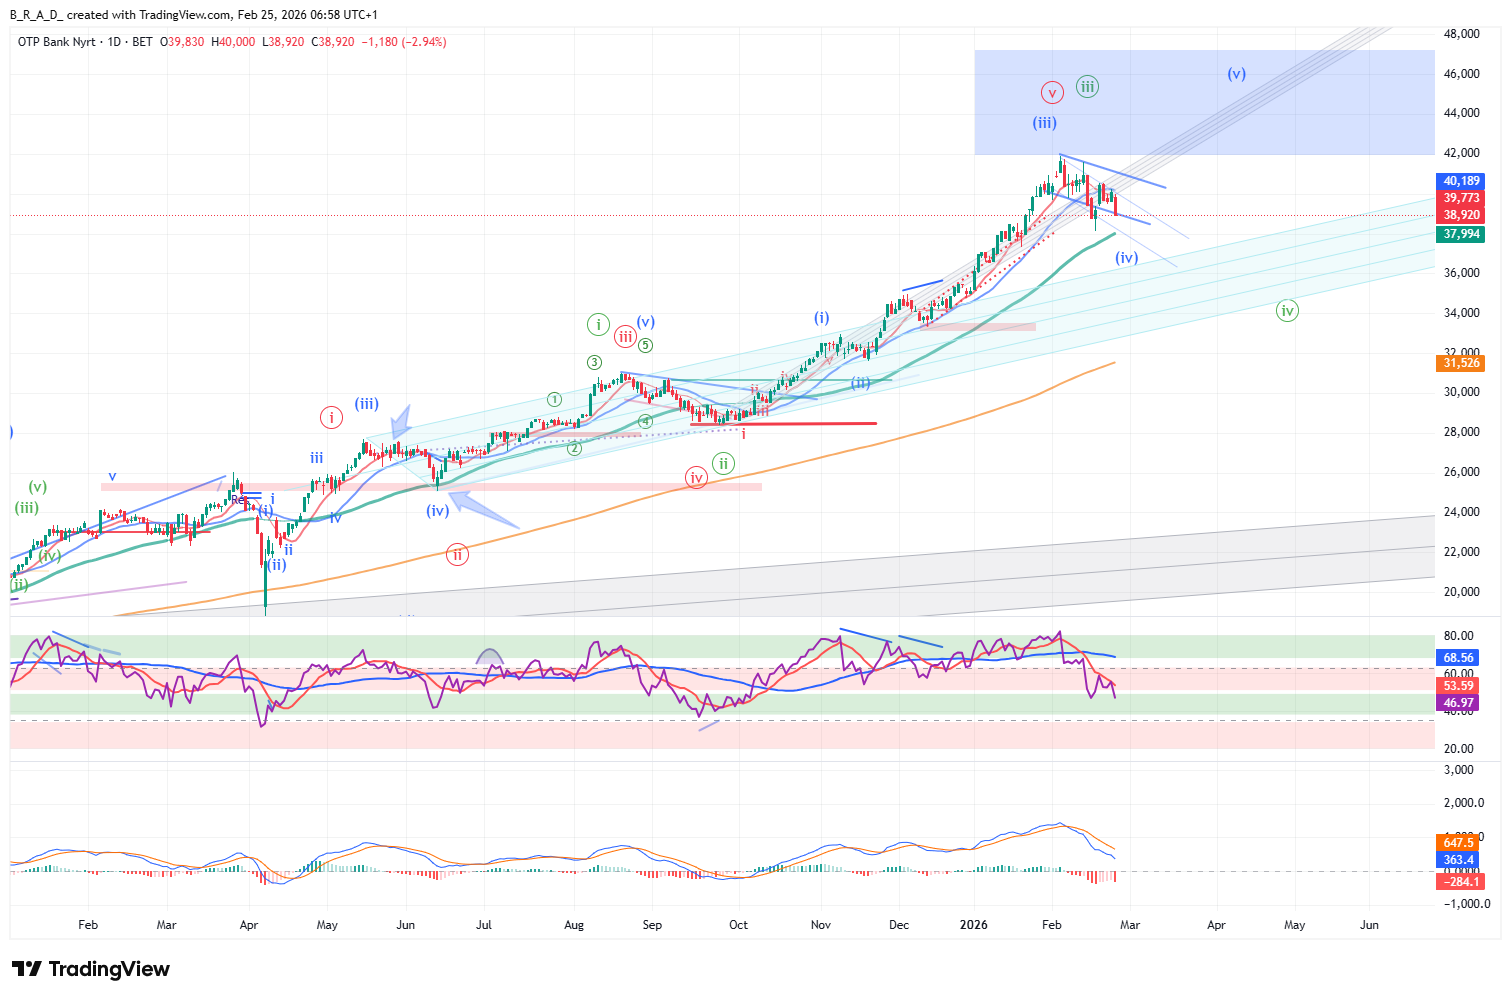Click the Oct label on the time axis
The height and width of the screenshot is (999, 1511).
coord(738,925)
